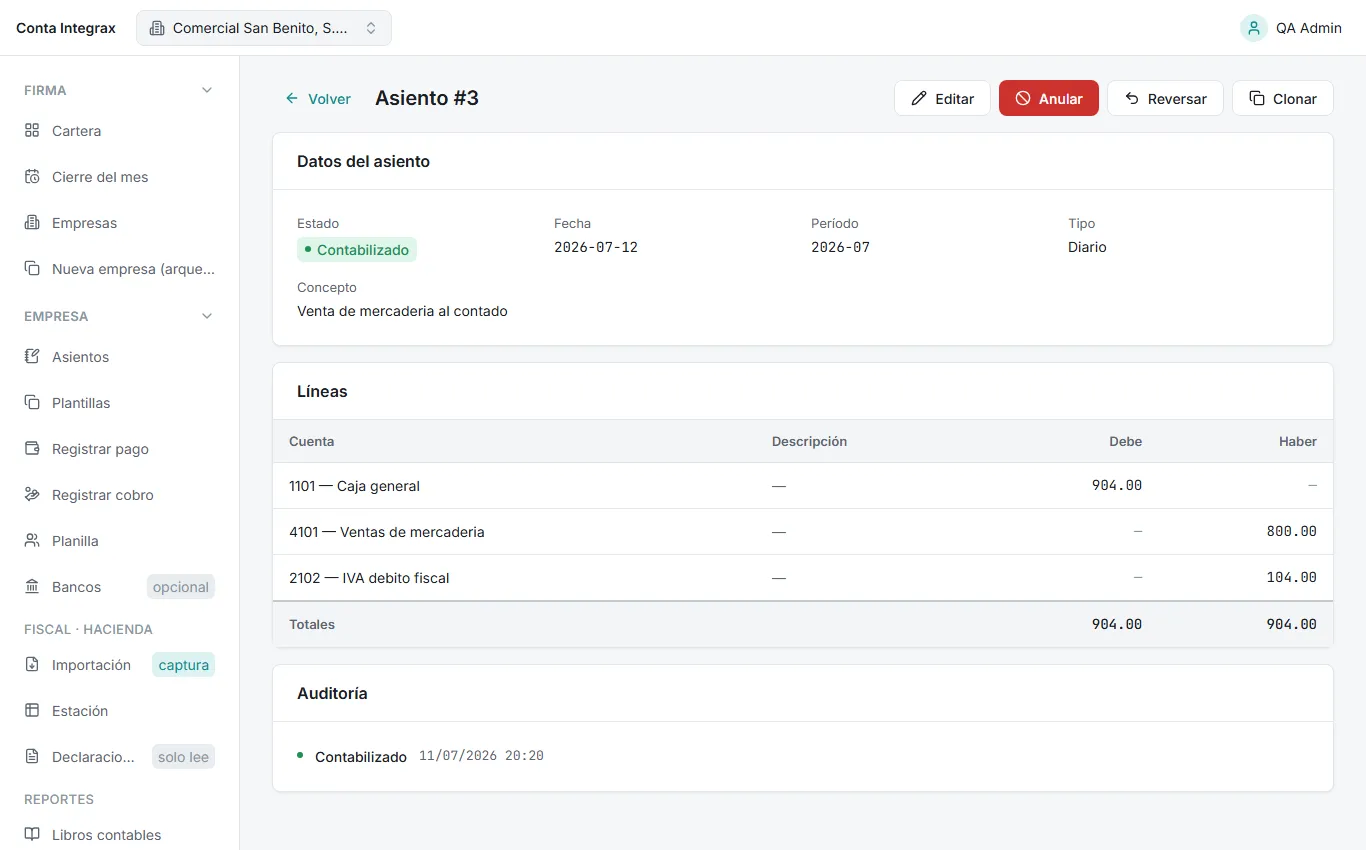Click the Planilla people icon

click(32, 541)
